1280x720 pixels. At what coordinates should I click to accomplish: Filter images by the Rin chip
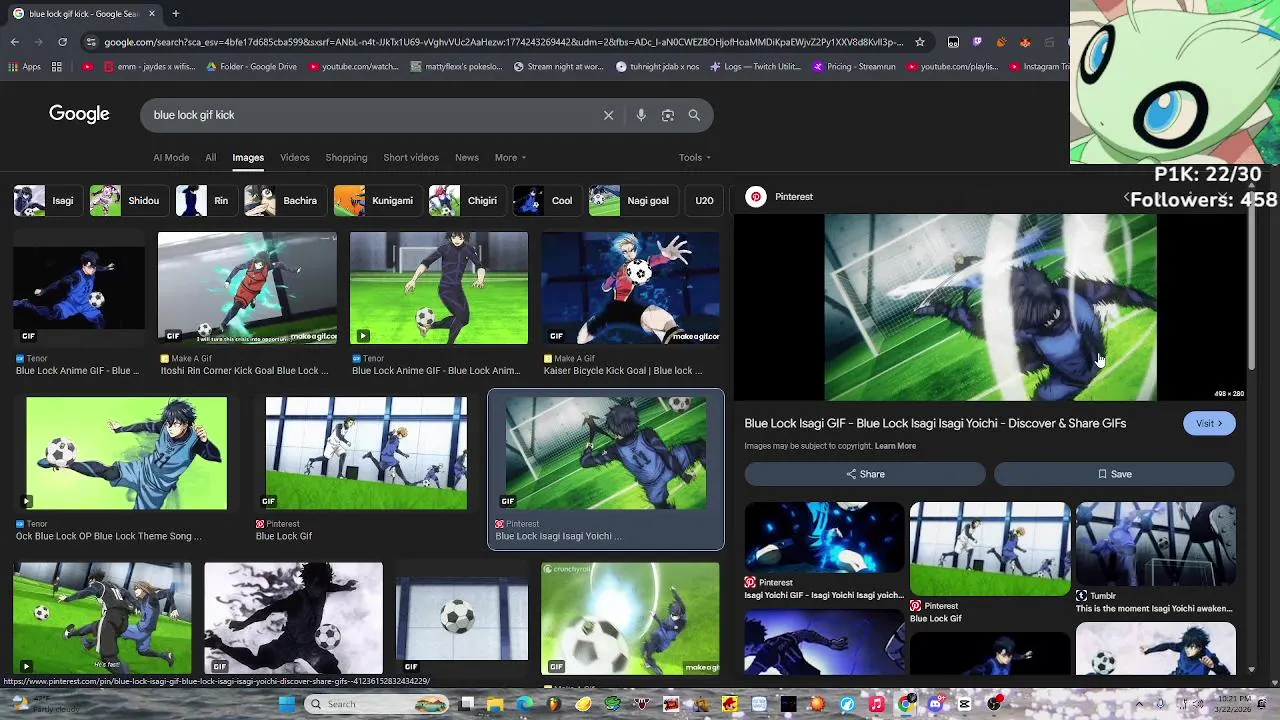coord(205,201)
